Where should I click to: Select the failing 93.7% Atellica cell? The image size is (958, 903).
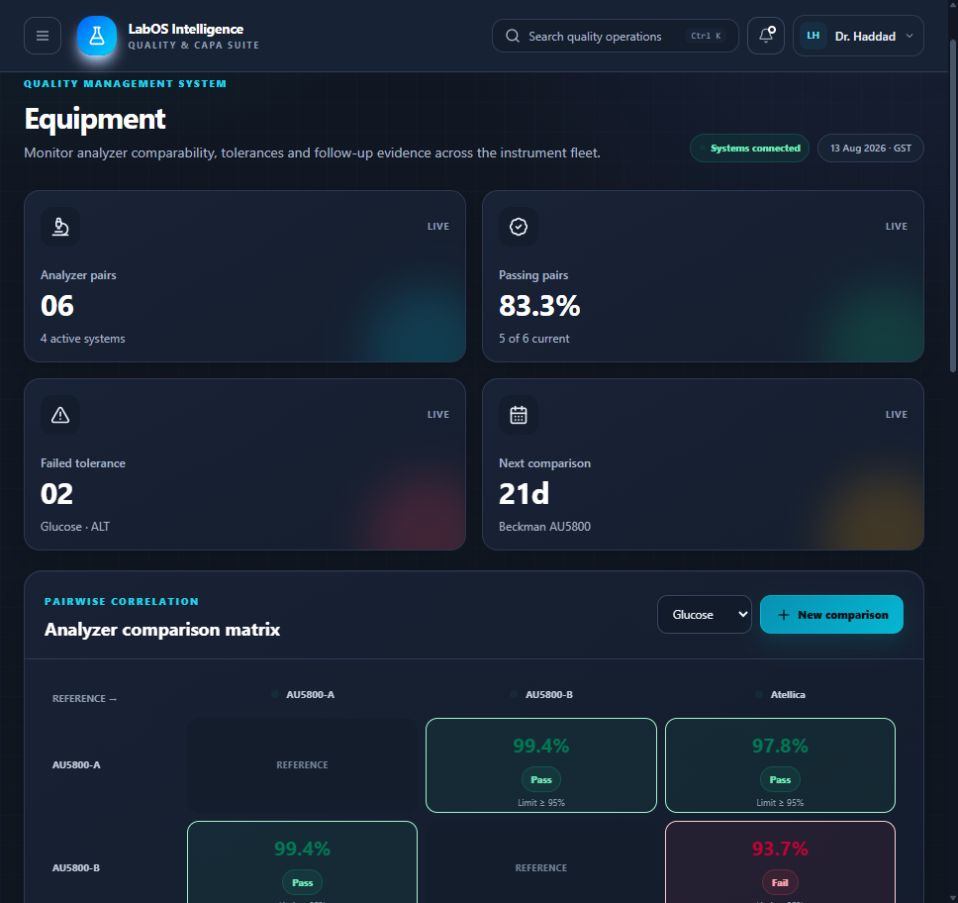tap(780, 862)
